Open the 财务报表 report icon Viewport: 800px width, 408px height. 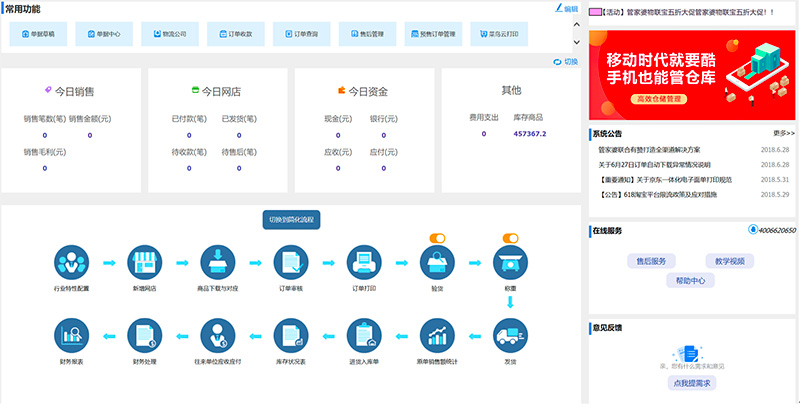(71, 336)
